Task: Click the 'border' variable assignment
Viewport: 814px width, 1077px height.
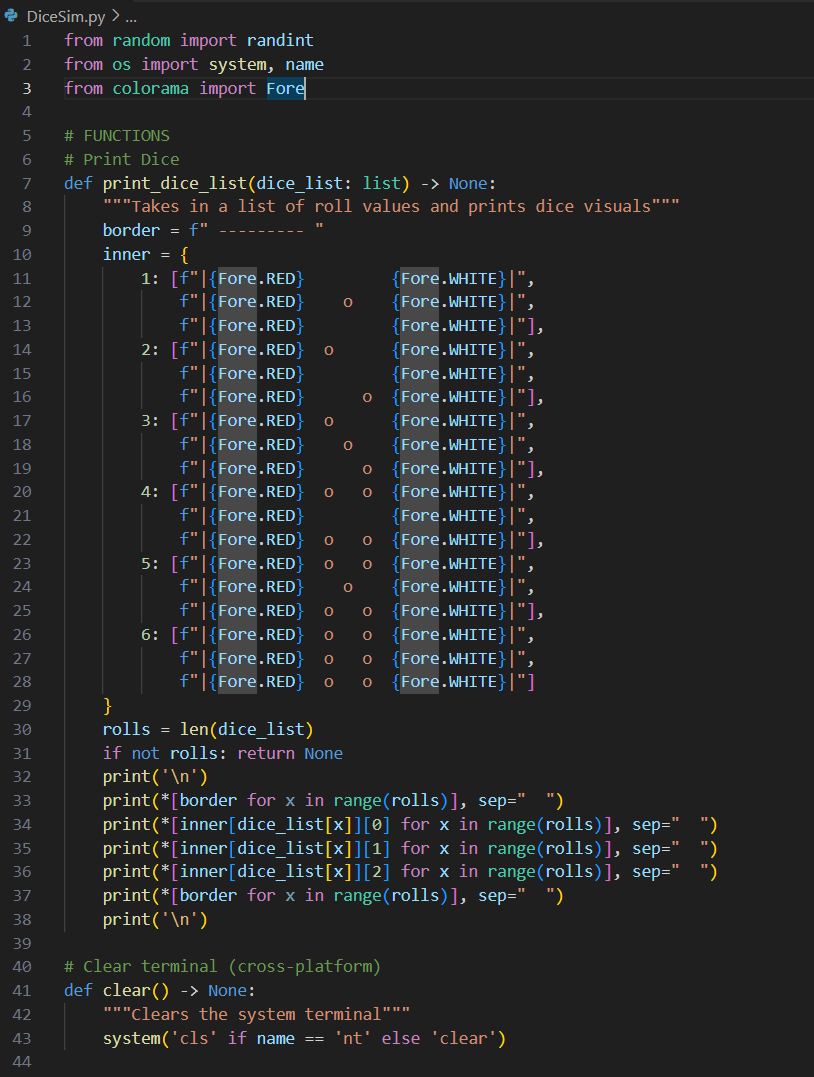Action: 131,230
